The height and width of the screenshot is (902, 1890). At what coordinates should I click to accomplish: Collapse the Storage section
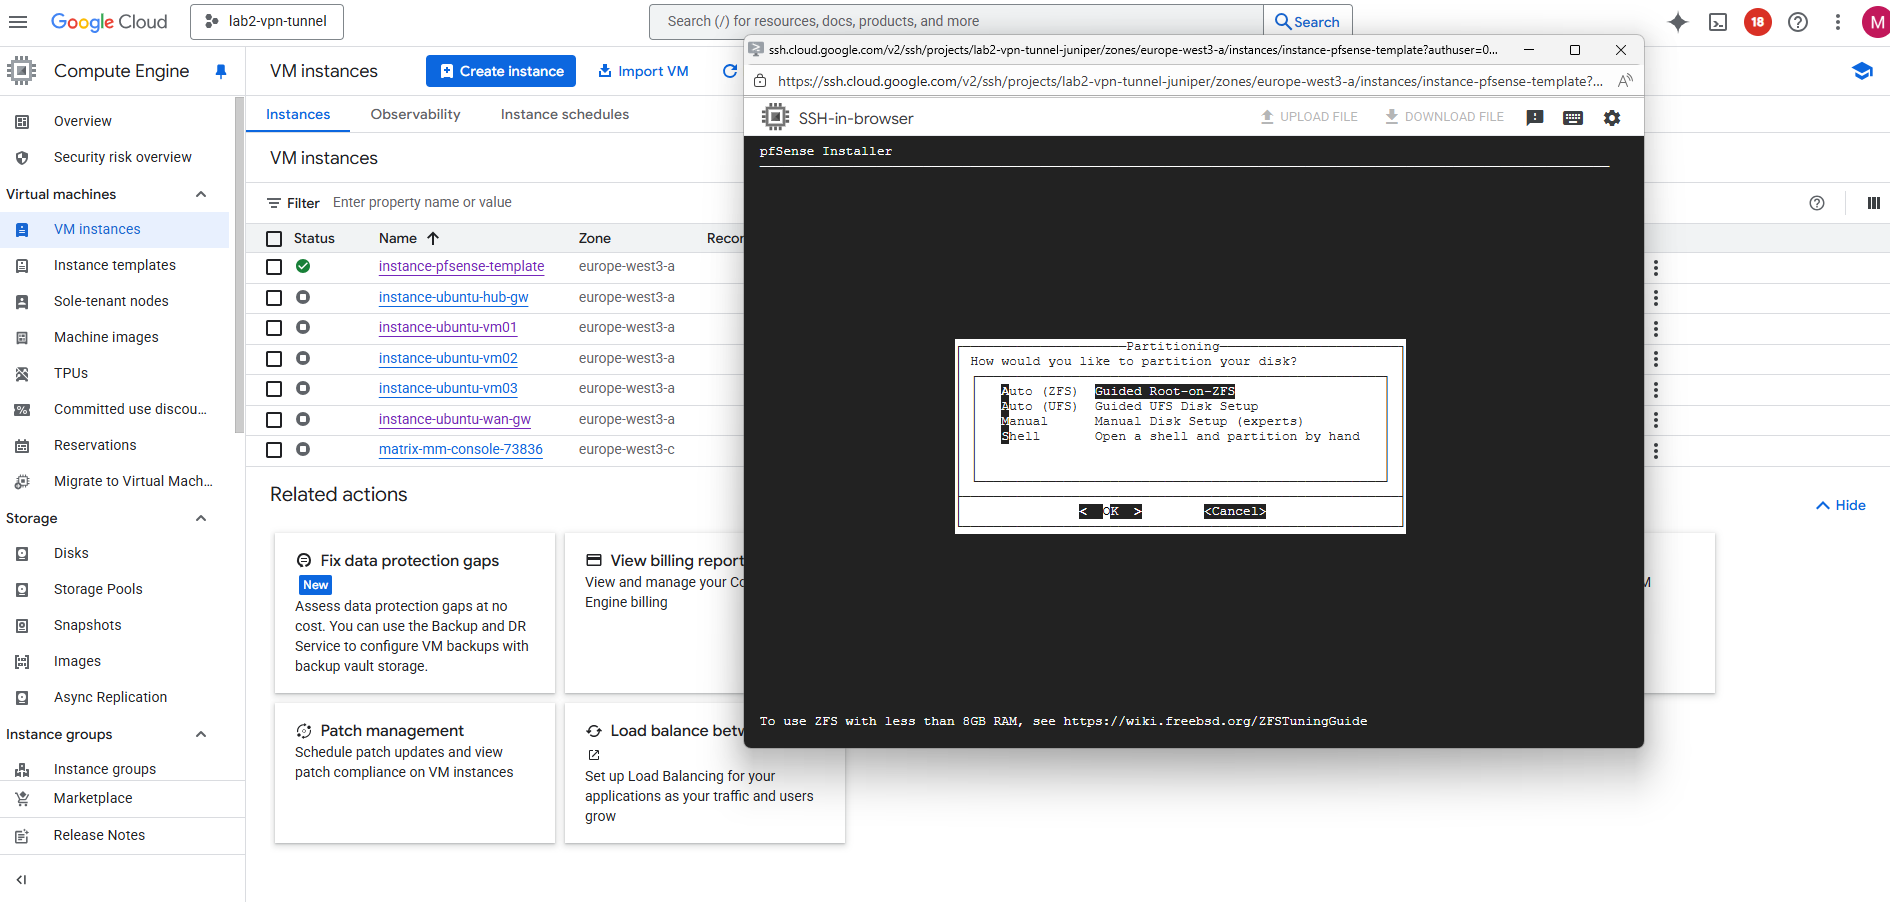[x=201, y=518]
